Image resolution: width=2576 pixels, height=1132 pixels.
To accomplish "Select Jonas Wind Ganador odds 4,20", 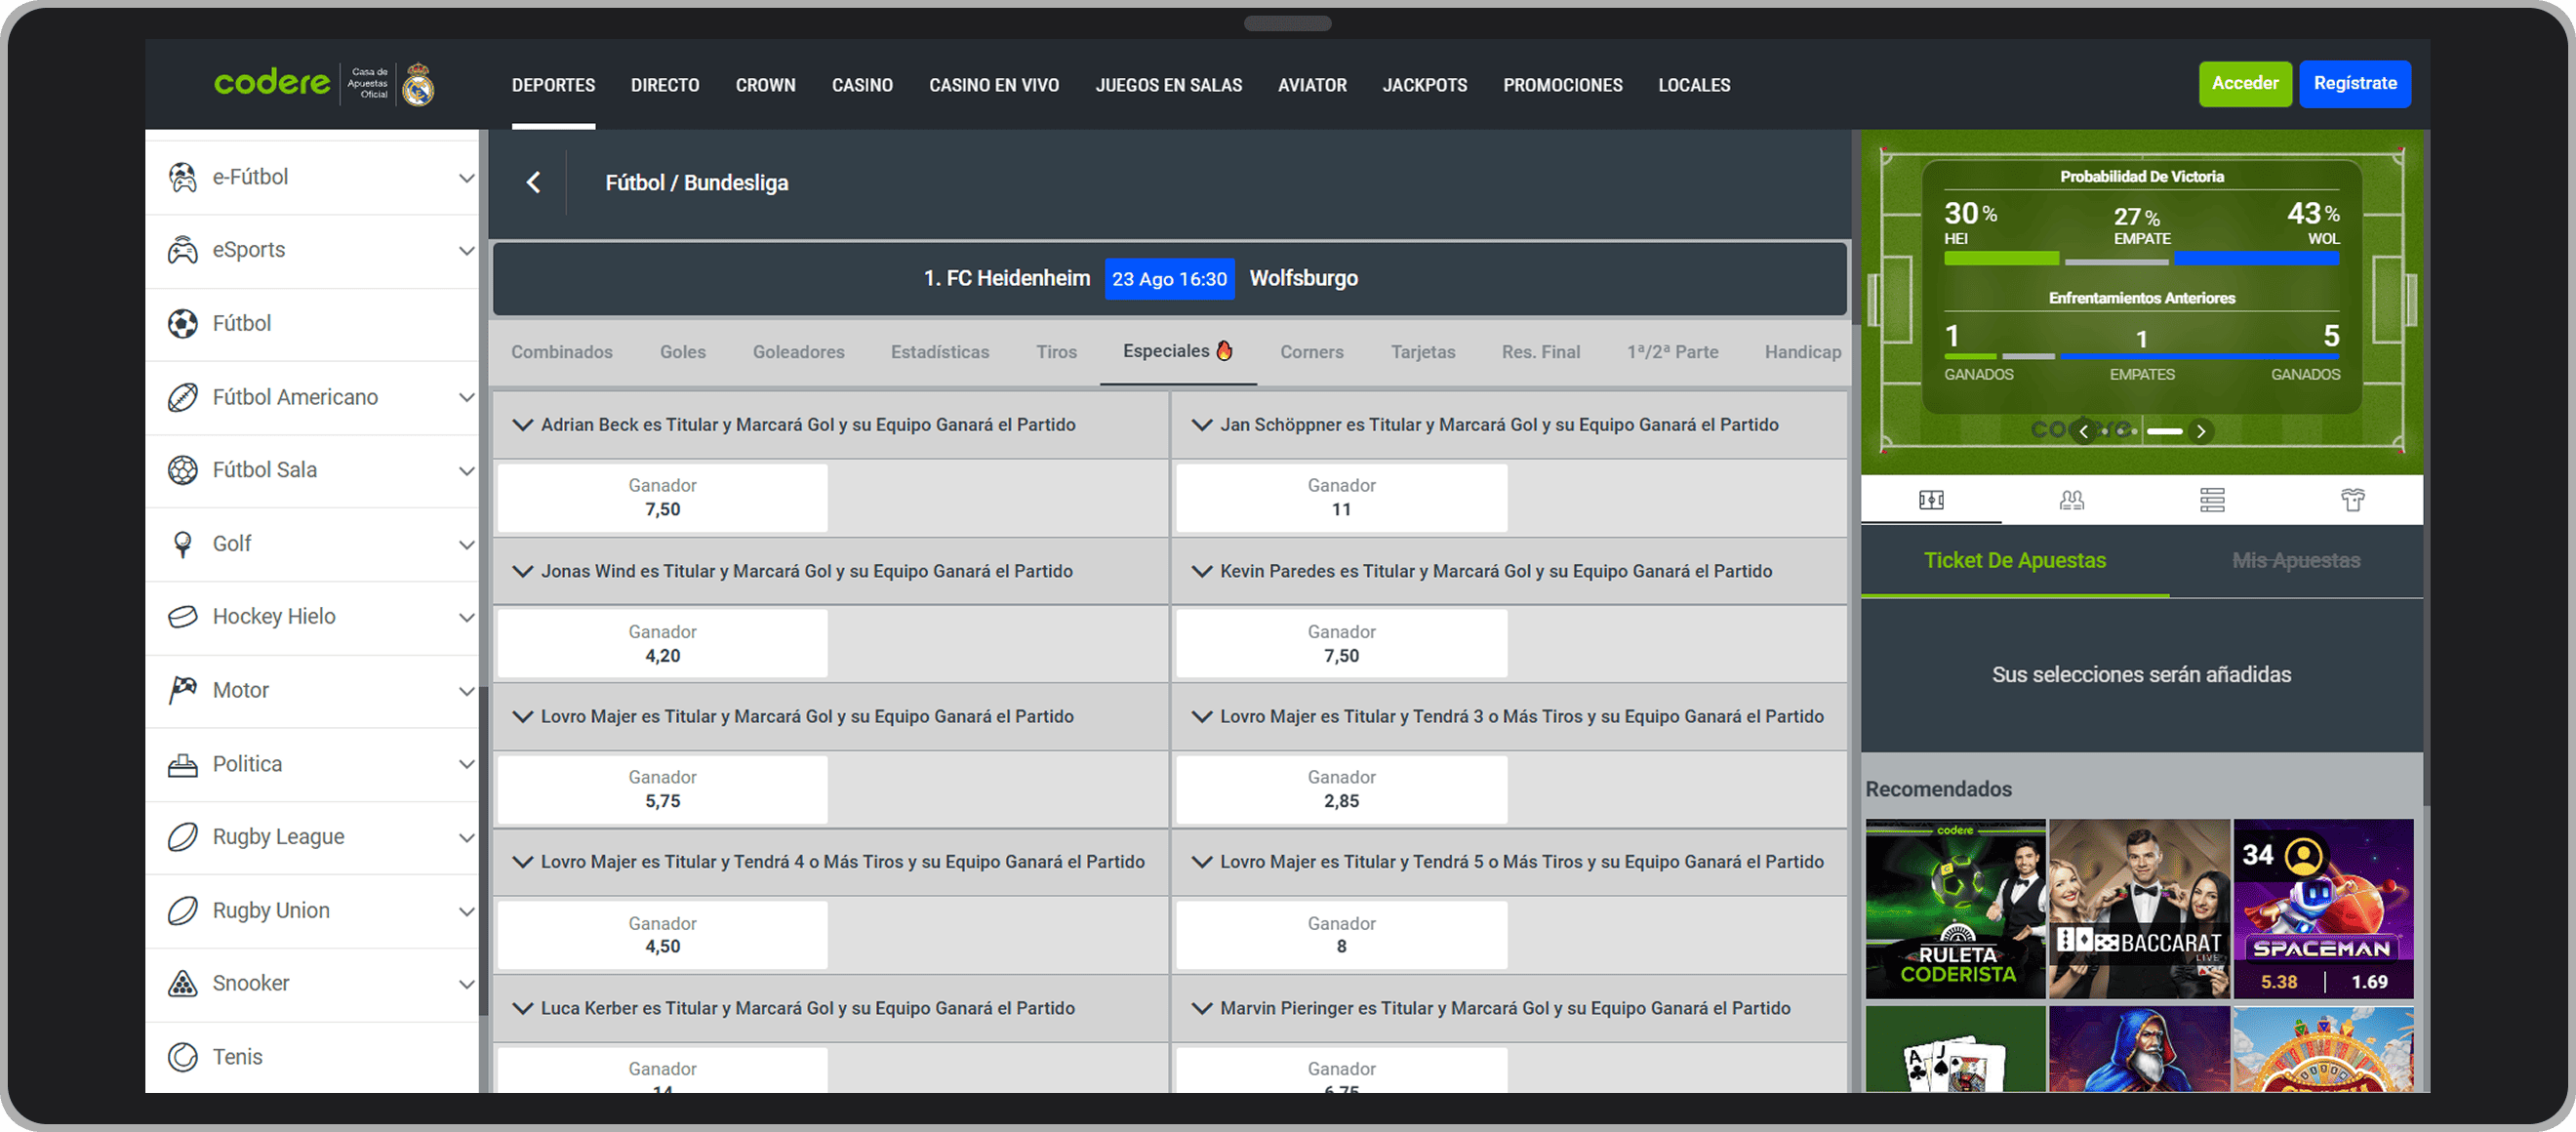I will pyautogui.click(x=662, y=644).
